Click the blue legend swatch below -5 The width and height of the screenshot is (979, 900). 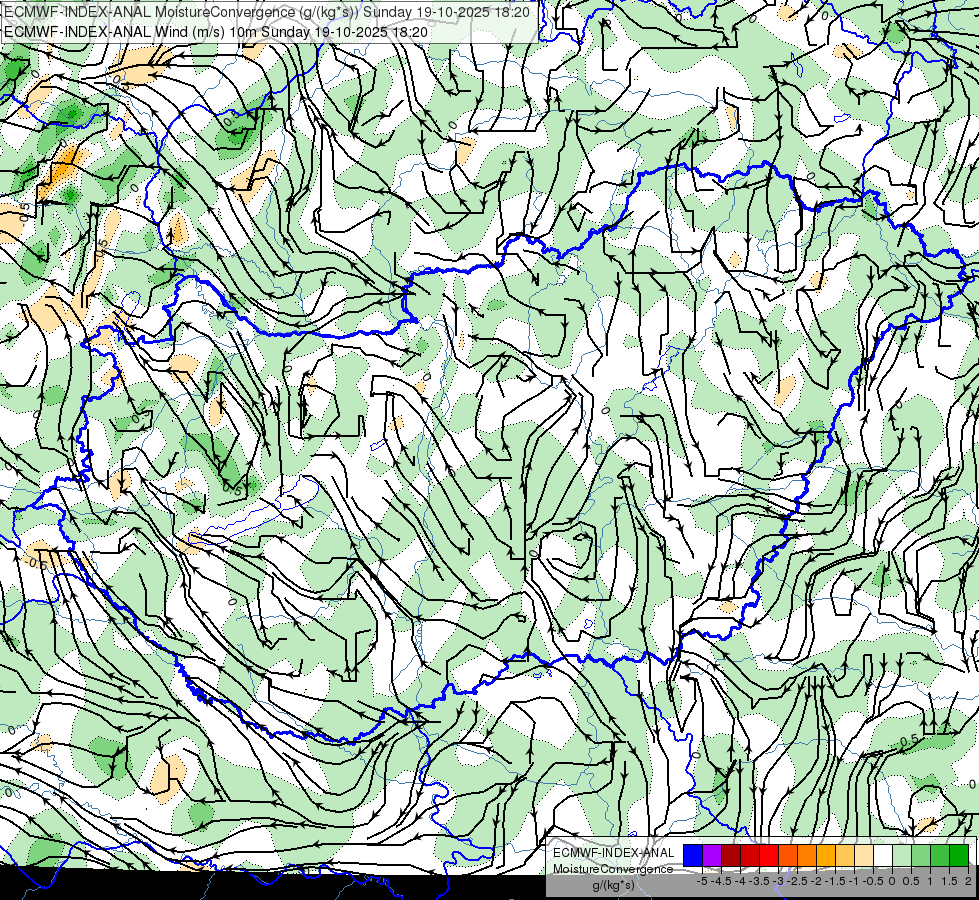pyautogui.click(x=693, y=855)
